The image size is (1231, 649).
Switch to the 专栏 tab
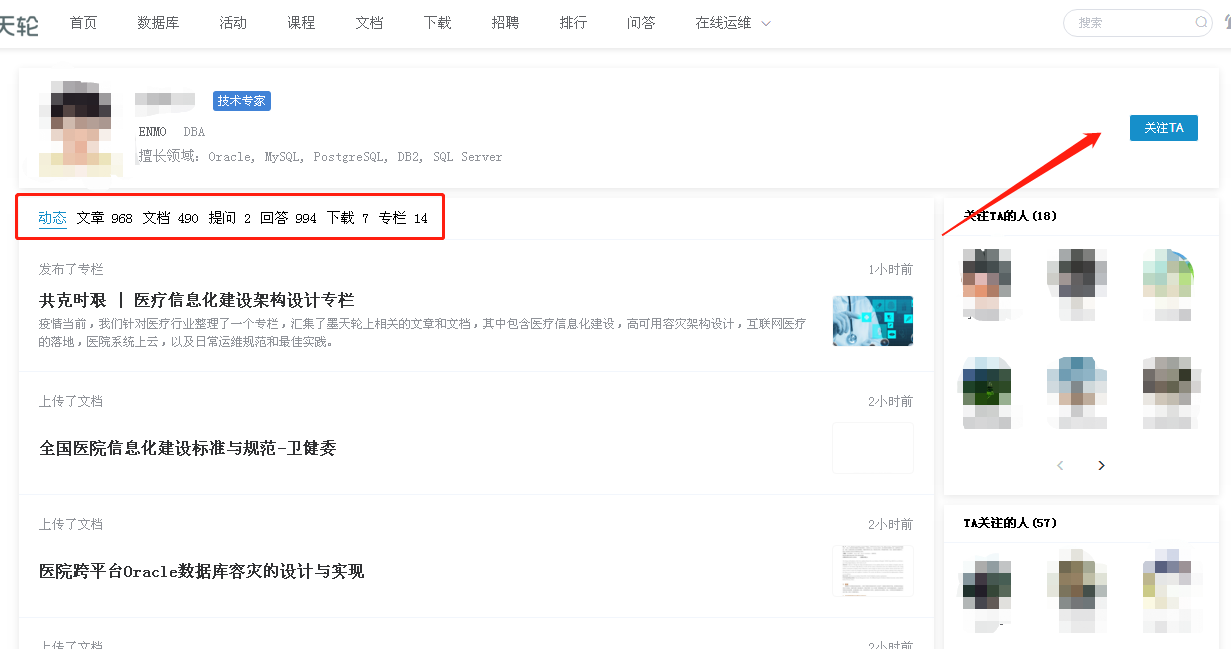coord(397,217)
